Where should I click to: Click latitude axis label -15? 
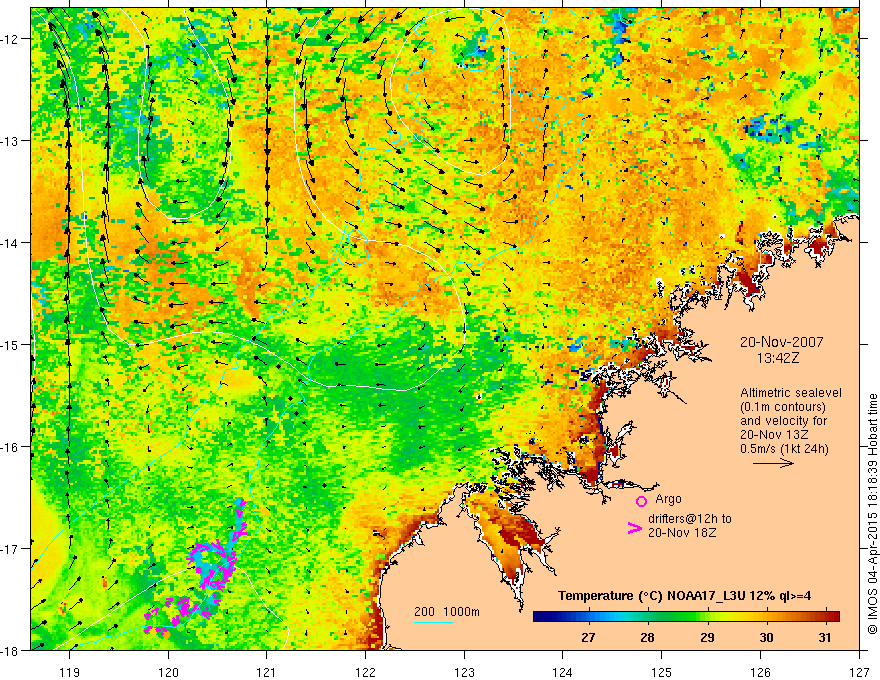(x=11, y=344)
